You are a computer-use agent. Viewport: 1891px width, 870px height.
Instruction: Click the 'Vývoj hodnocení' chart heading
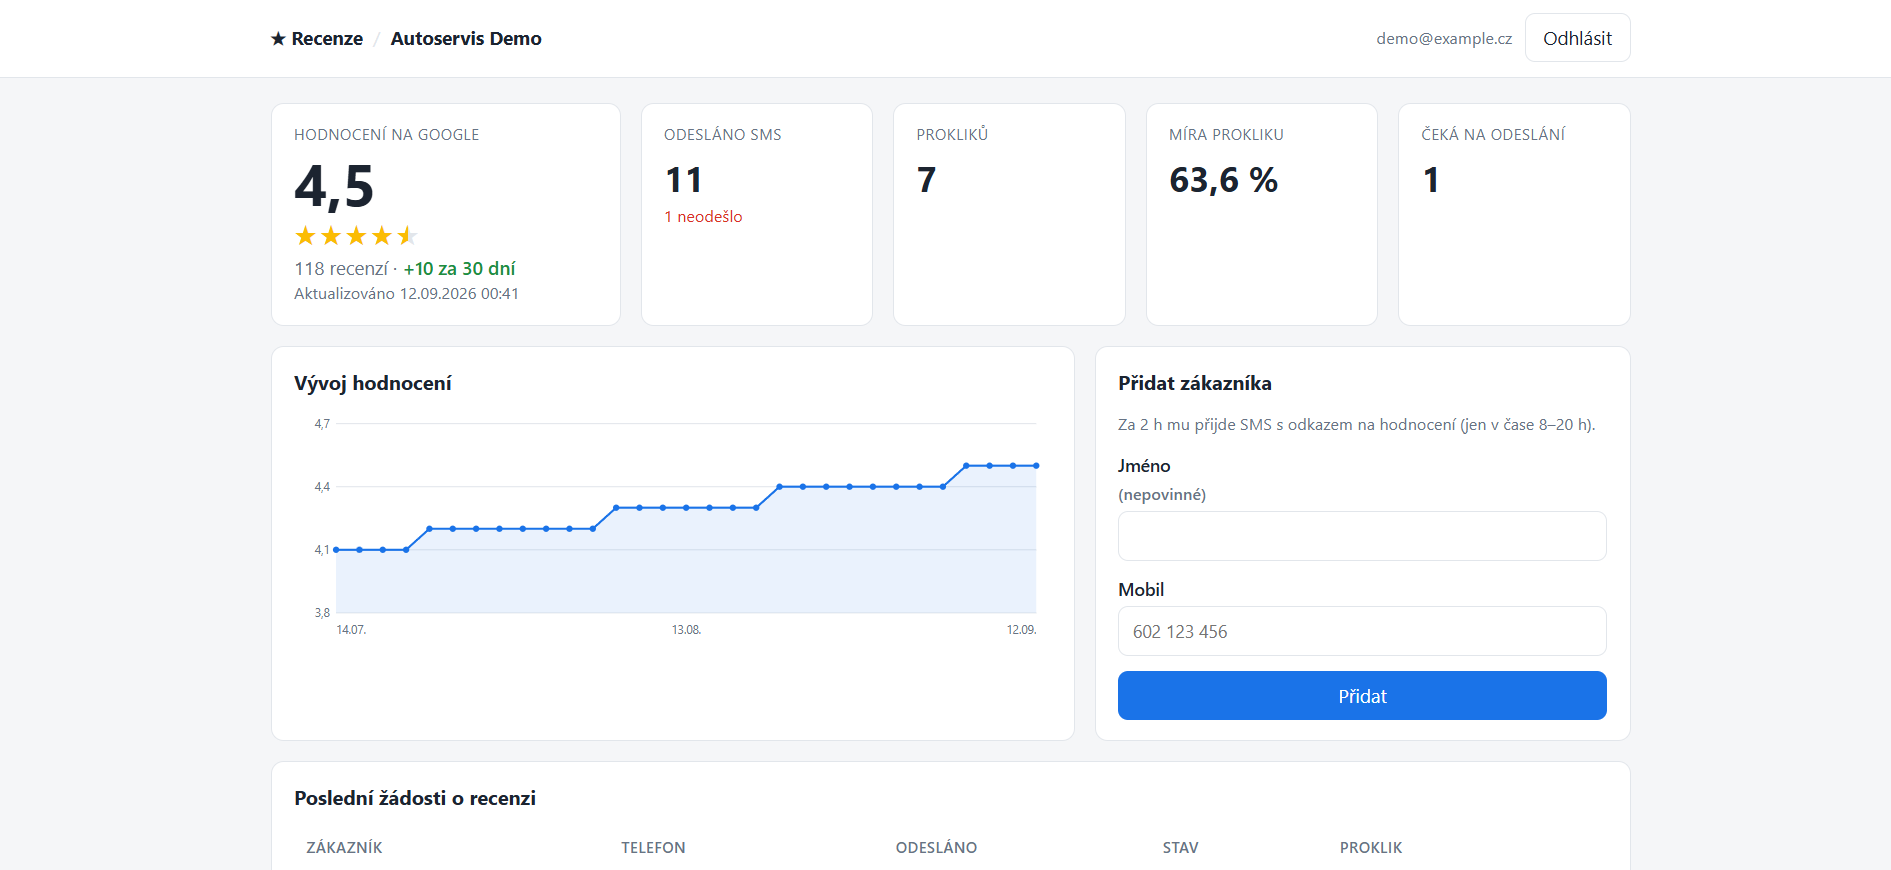click(x=373, y=384)
